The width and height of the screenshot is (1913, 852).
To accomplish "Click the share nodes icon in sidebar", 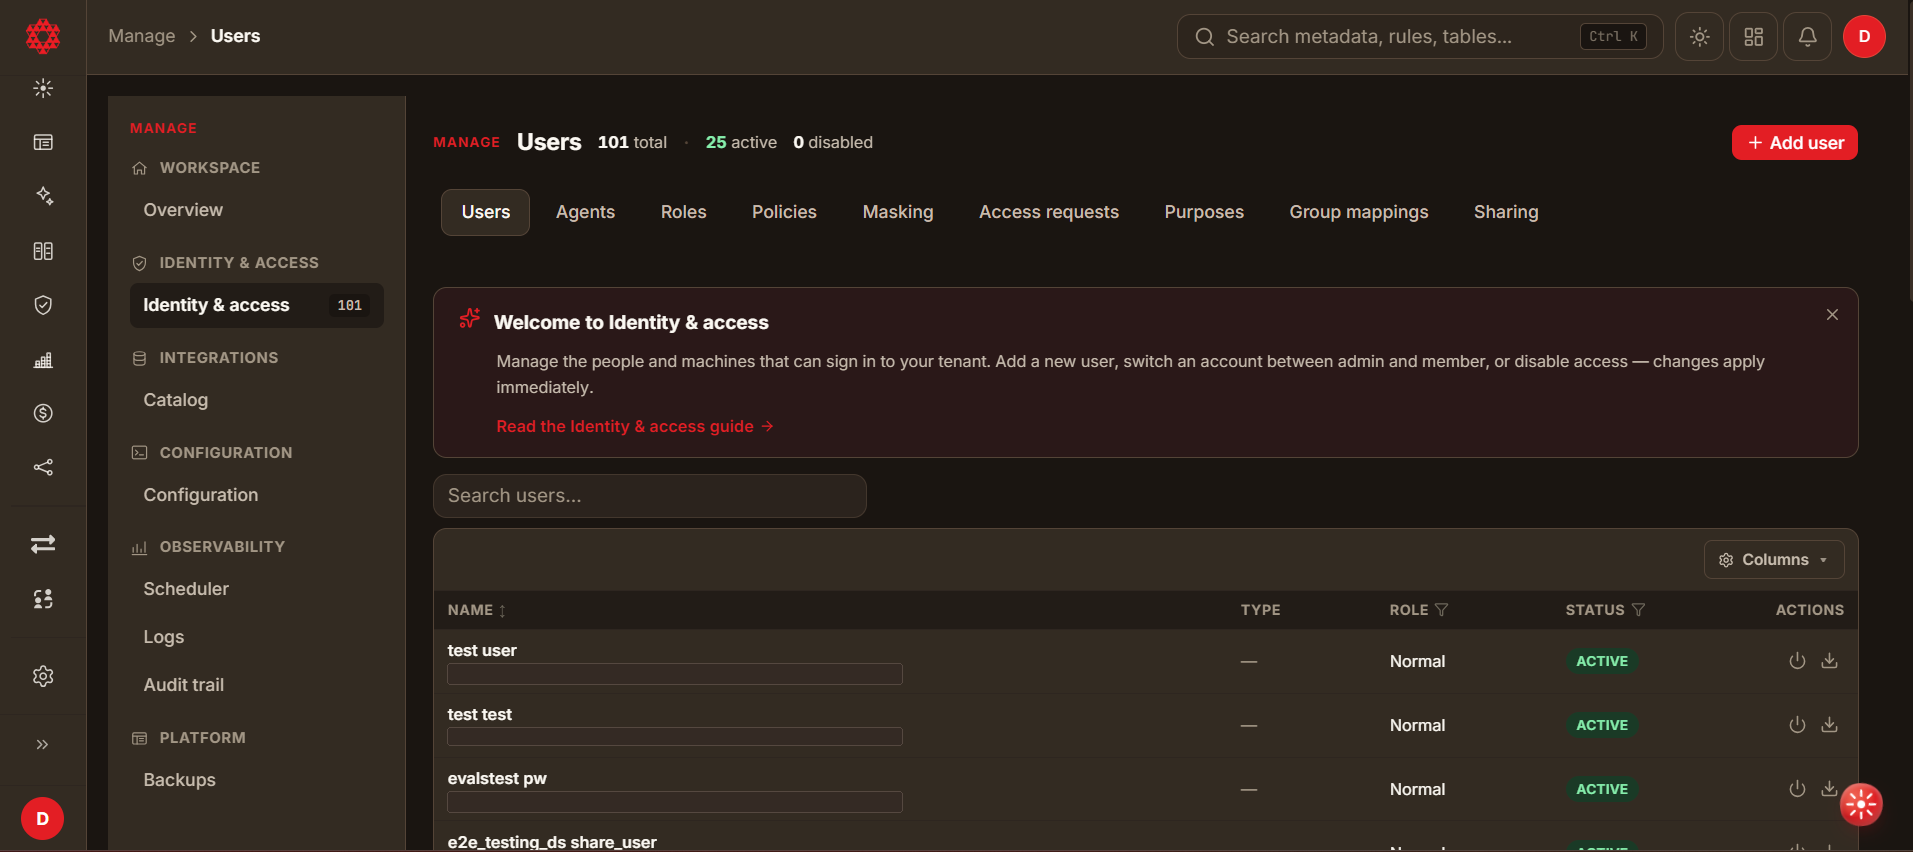I will click(x=43, y=467).
